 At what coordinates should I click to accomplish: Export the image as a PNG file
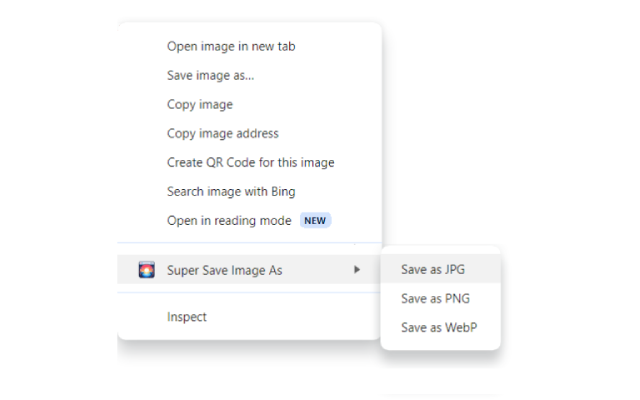435,298
